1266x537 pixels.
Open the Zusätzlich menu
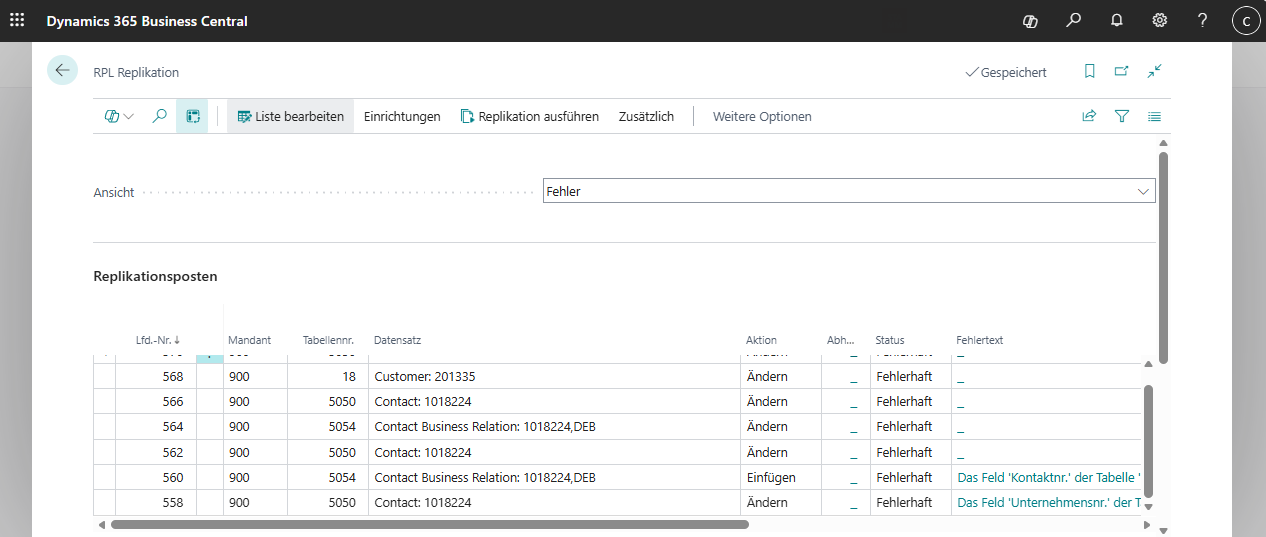point(646,116)
